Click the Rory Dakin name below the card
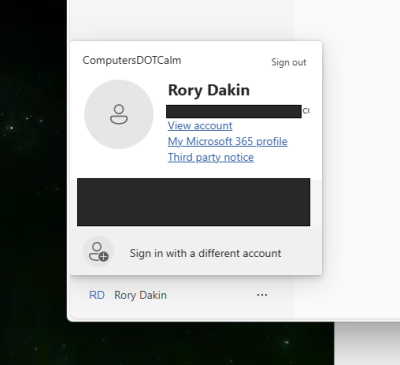The image size is (400, 365). tap(140, 295)
